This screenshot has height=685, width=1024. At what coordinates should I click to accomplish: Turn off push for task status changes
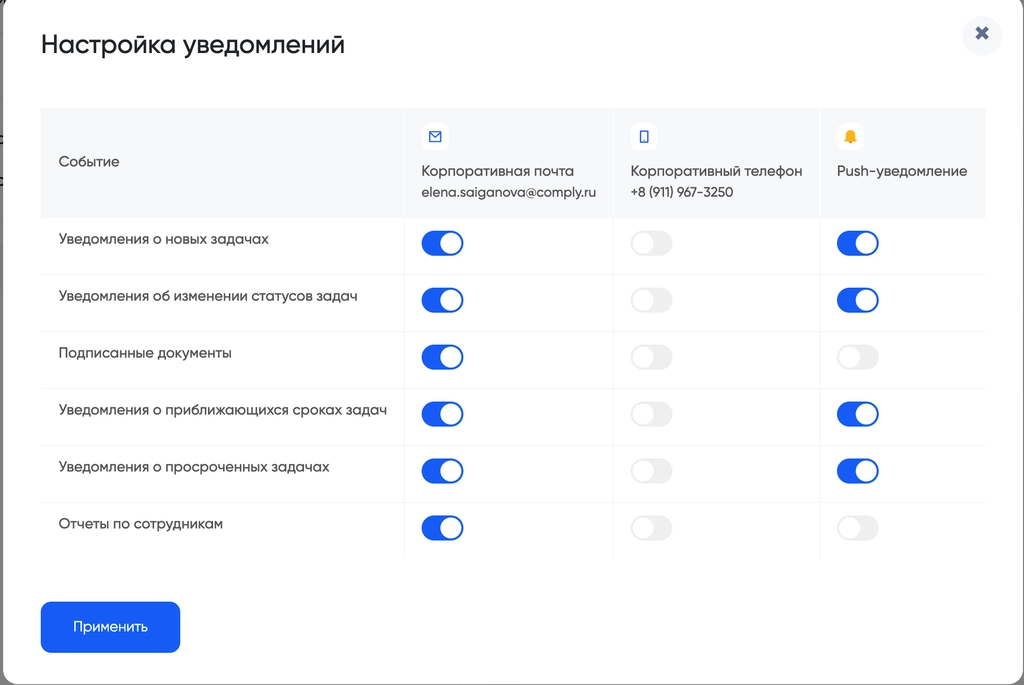(857, 300)
